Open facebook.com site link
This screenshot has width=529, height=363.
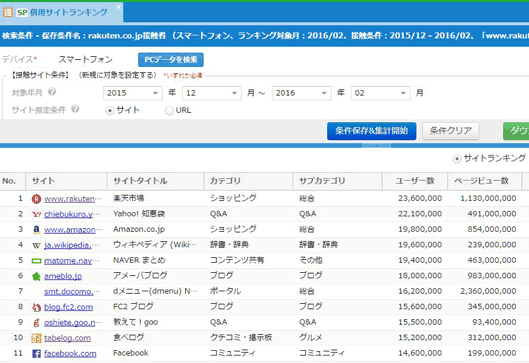click(70, 354)
